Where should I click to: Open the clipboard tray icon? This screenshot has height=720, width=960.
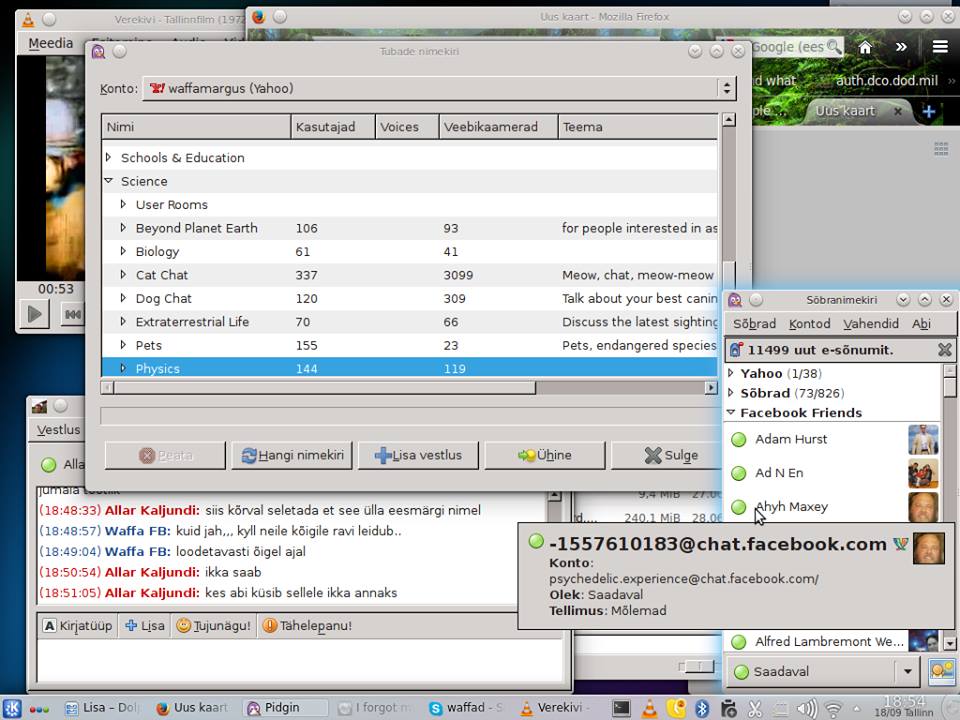[729, 708]
